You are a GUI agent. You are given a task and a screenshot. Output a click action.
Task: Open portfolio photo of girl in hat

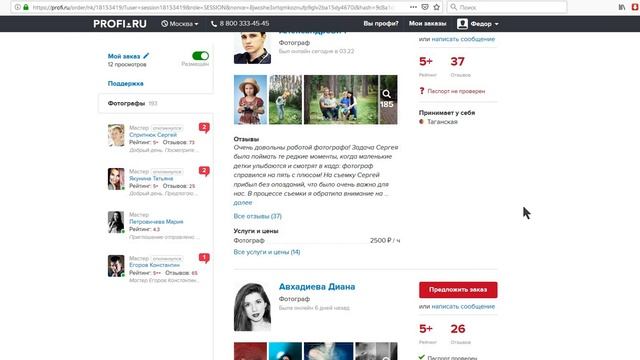(x=250, y=100)
